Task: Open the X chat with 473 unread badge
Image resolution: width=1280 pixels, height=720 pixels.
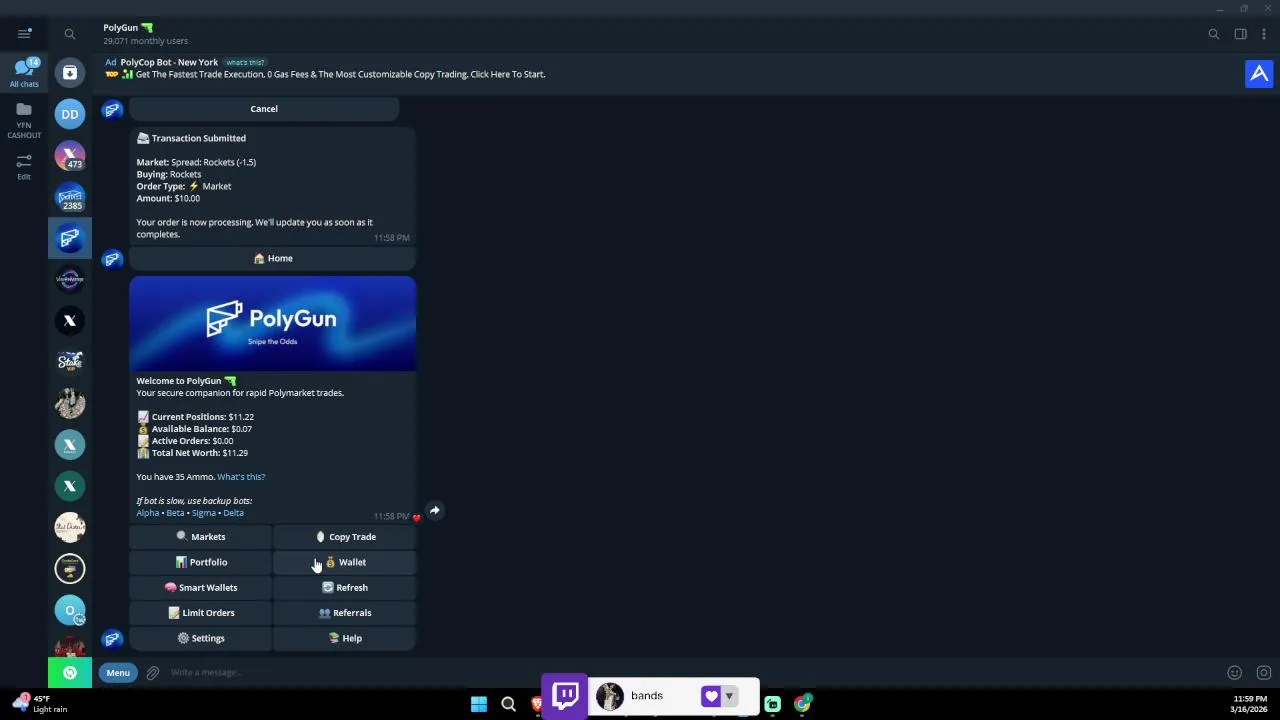Action: pyautogui.click(x=70, y=156)
